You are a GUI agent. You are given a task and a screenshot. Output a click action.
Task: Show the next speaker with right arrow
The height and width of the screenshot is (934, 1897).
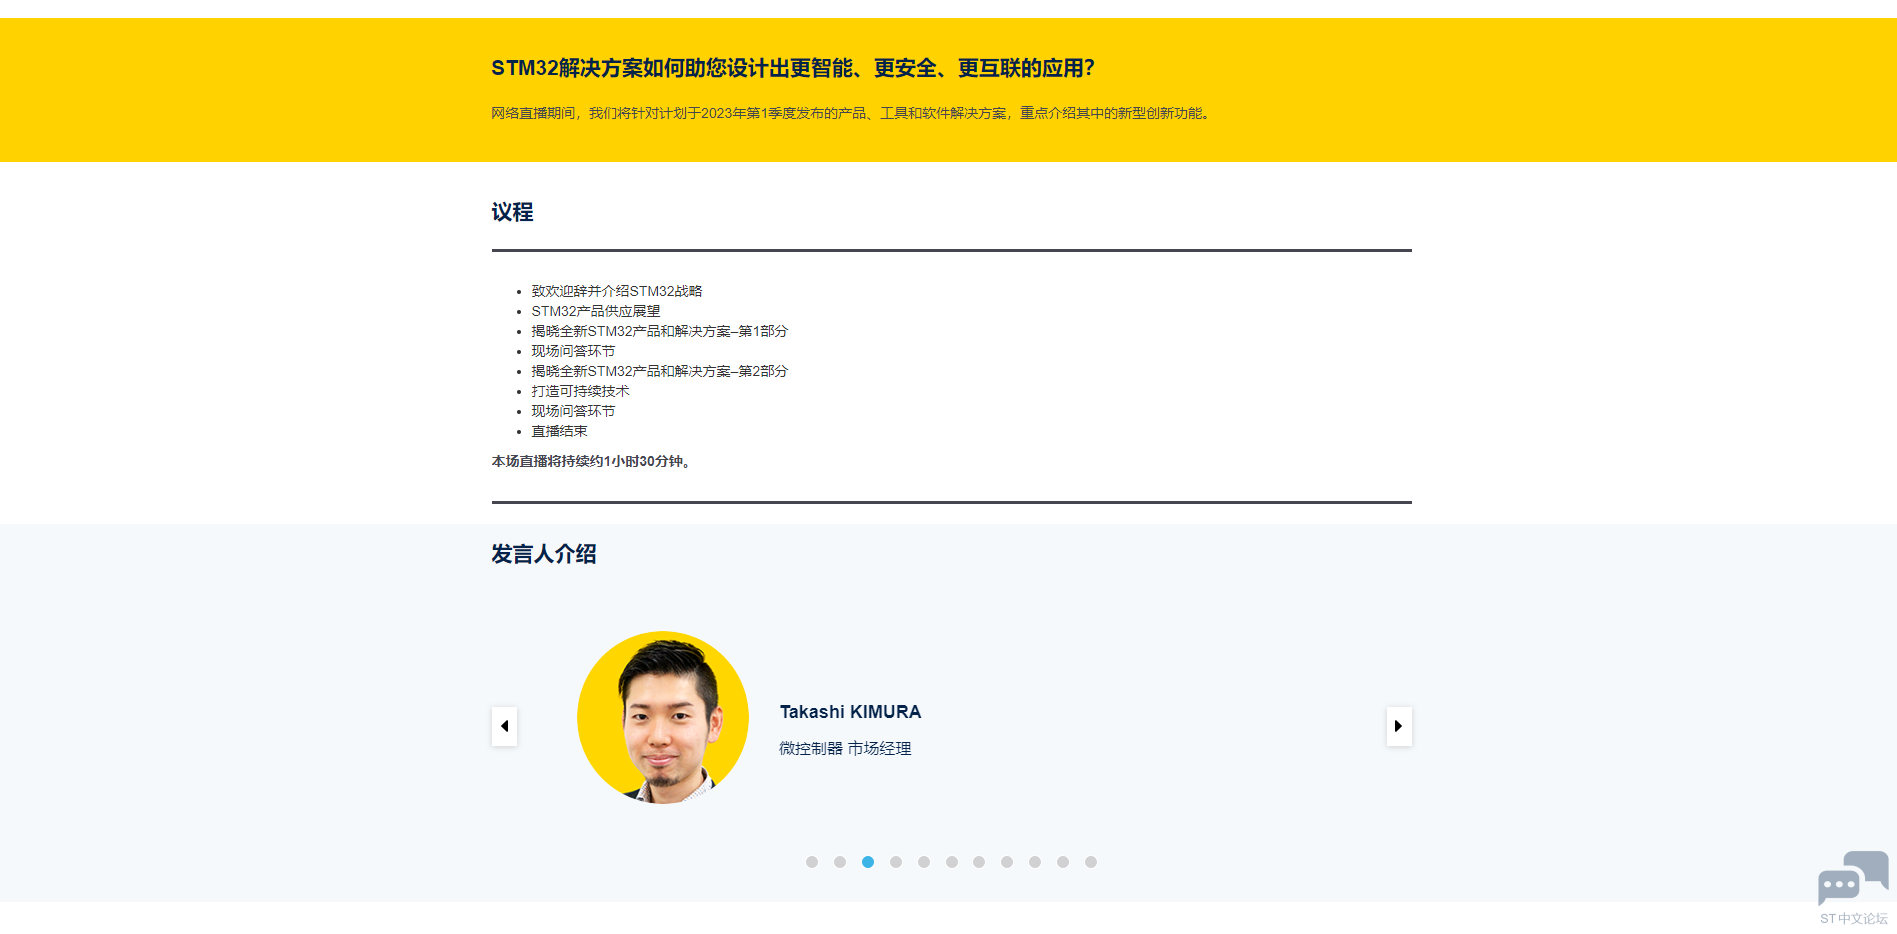1399,726
